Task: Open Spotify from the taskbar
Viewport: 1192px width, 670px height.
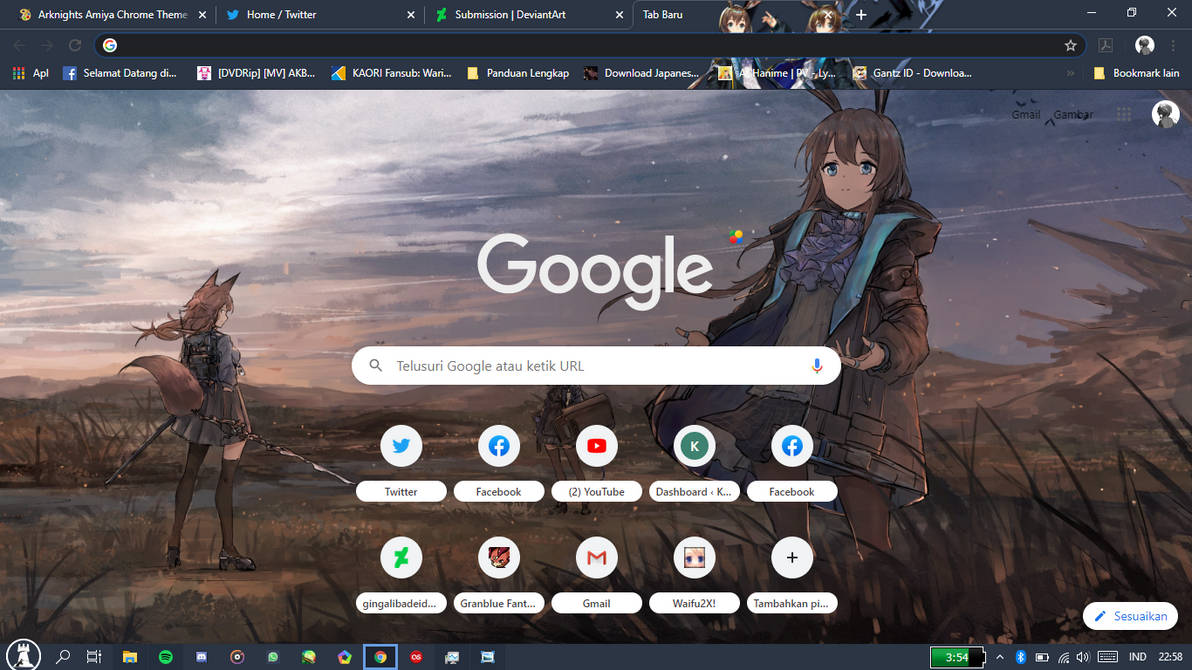Action: pyautogui.click(x=166, y=657)
